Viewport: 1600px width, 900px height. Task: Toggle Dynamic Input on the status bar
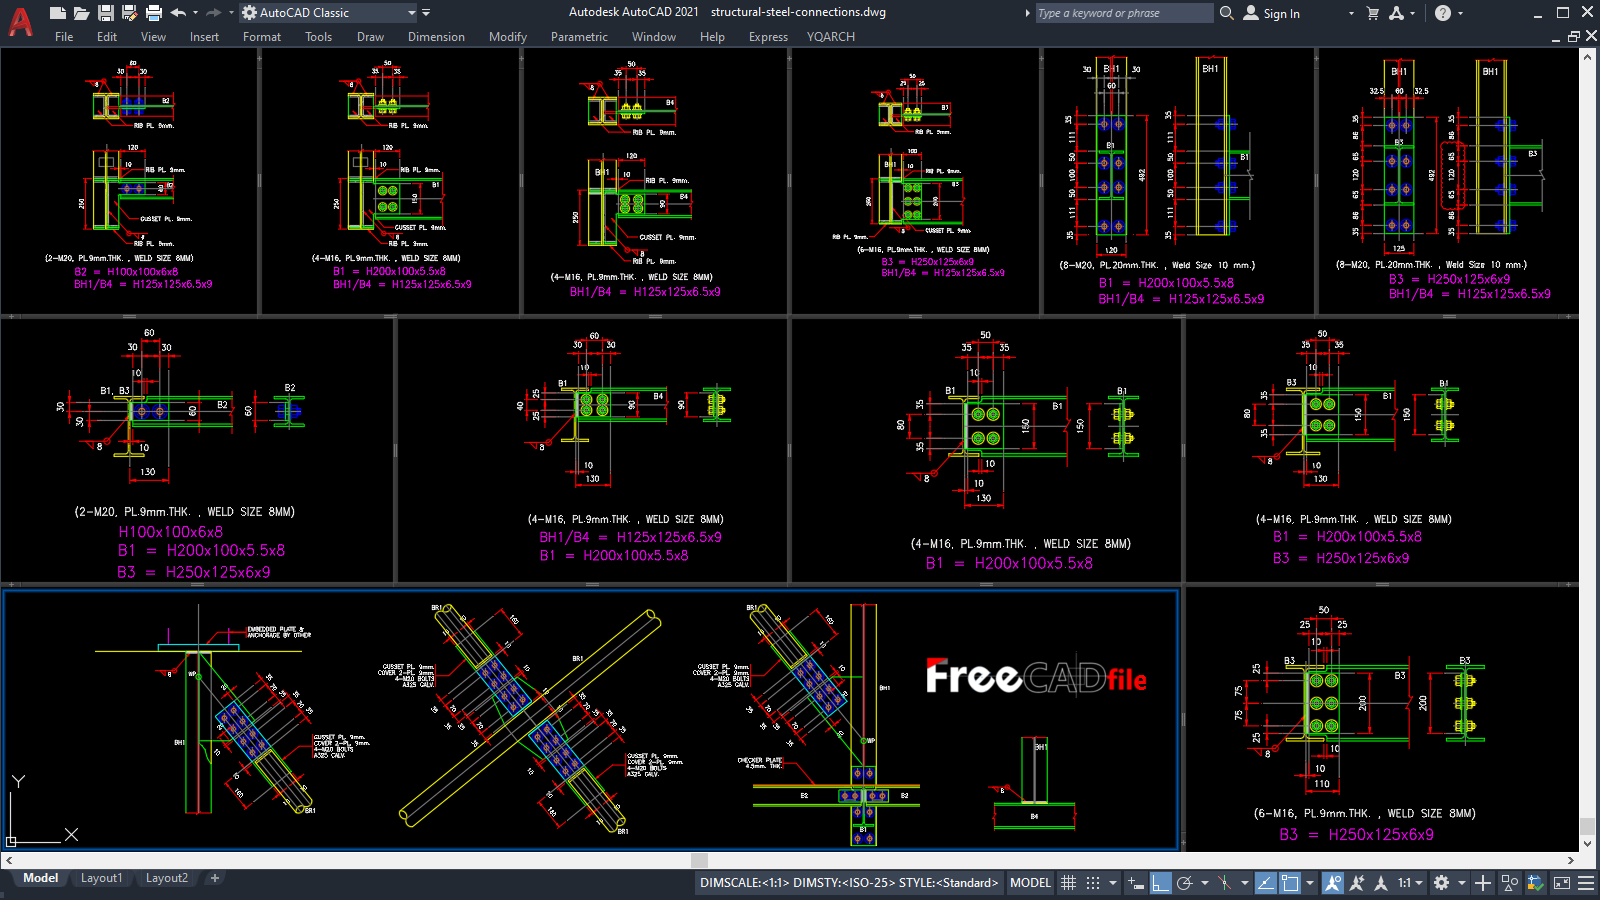[x=1135, y=883]
